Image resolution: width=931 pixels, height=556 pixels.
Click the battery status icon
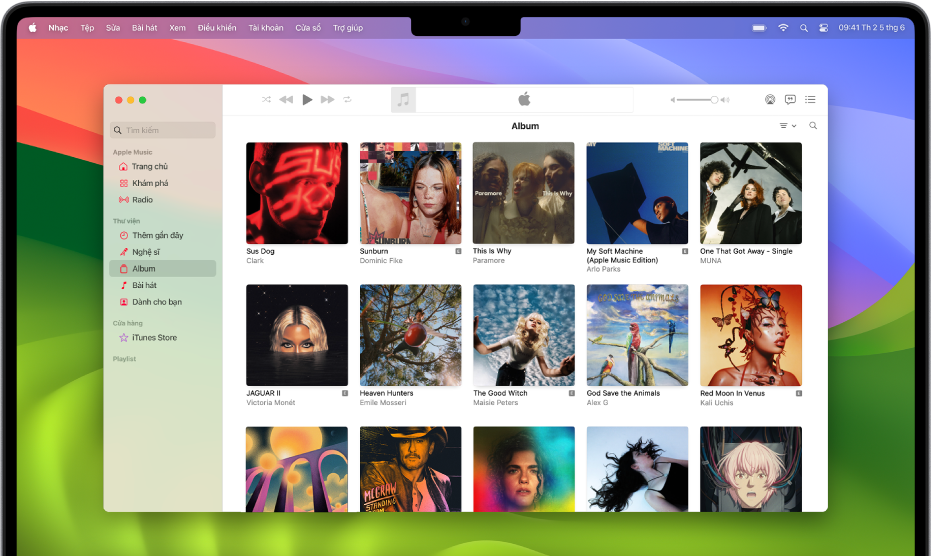click(x=759, y=28)
